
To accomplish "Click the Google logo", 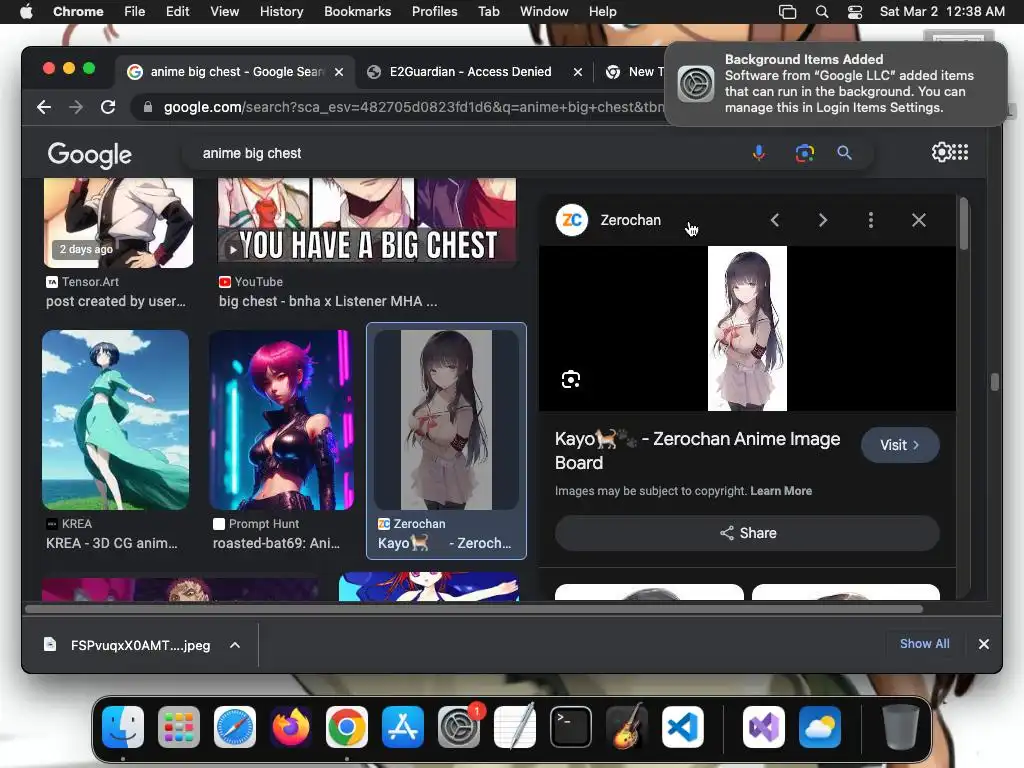I will pyautogui.click(x=89, y=155).
